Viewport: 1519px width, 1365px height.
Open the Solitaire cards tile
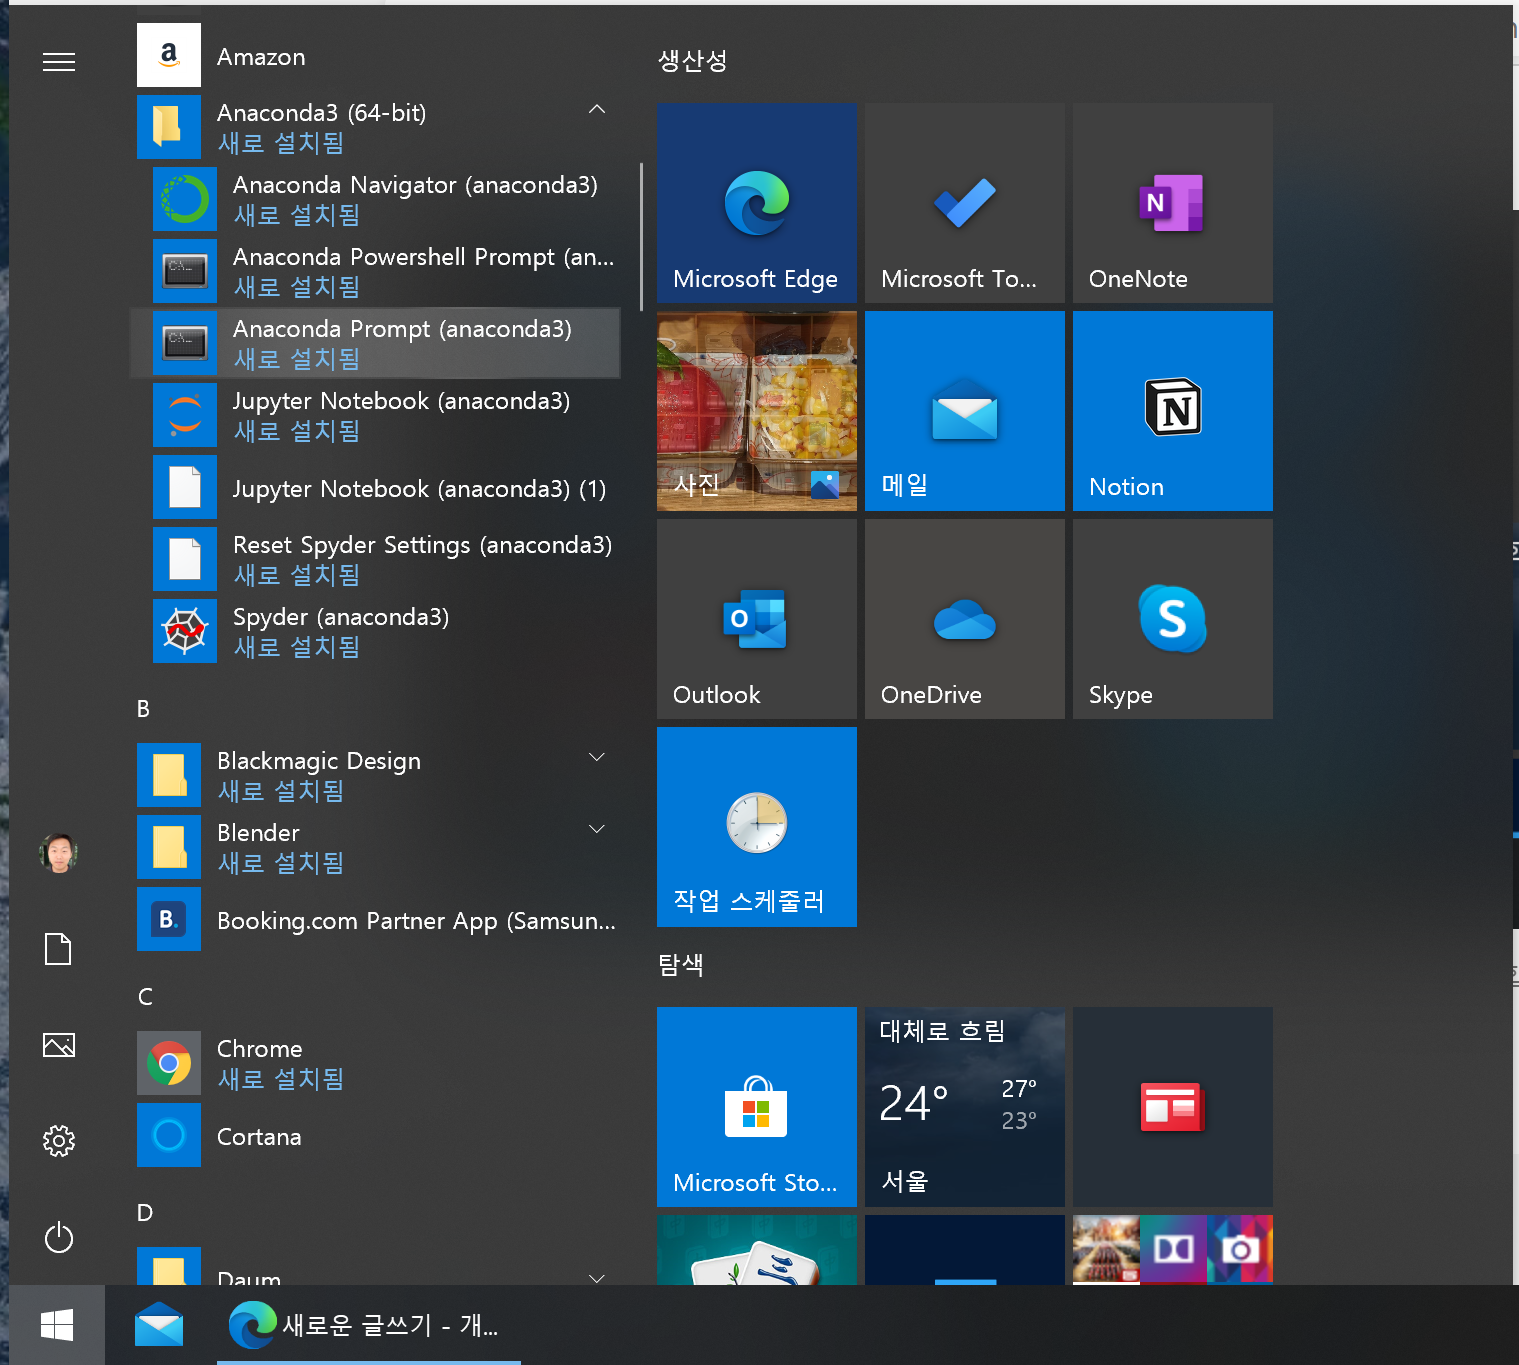(x=757, y=1250)
